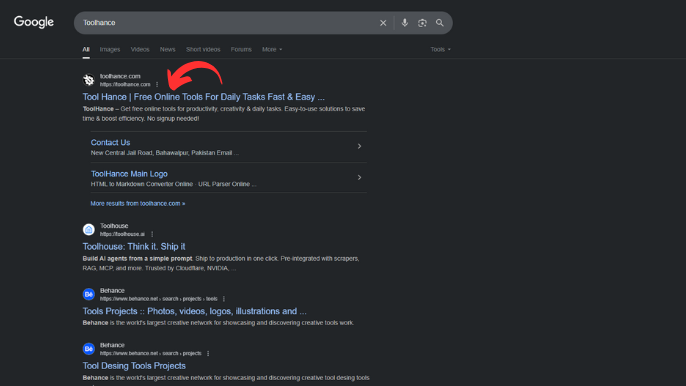Open the Contact Us sitelink

coord(110,142)
